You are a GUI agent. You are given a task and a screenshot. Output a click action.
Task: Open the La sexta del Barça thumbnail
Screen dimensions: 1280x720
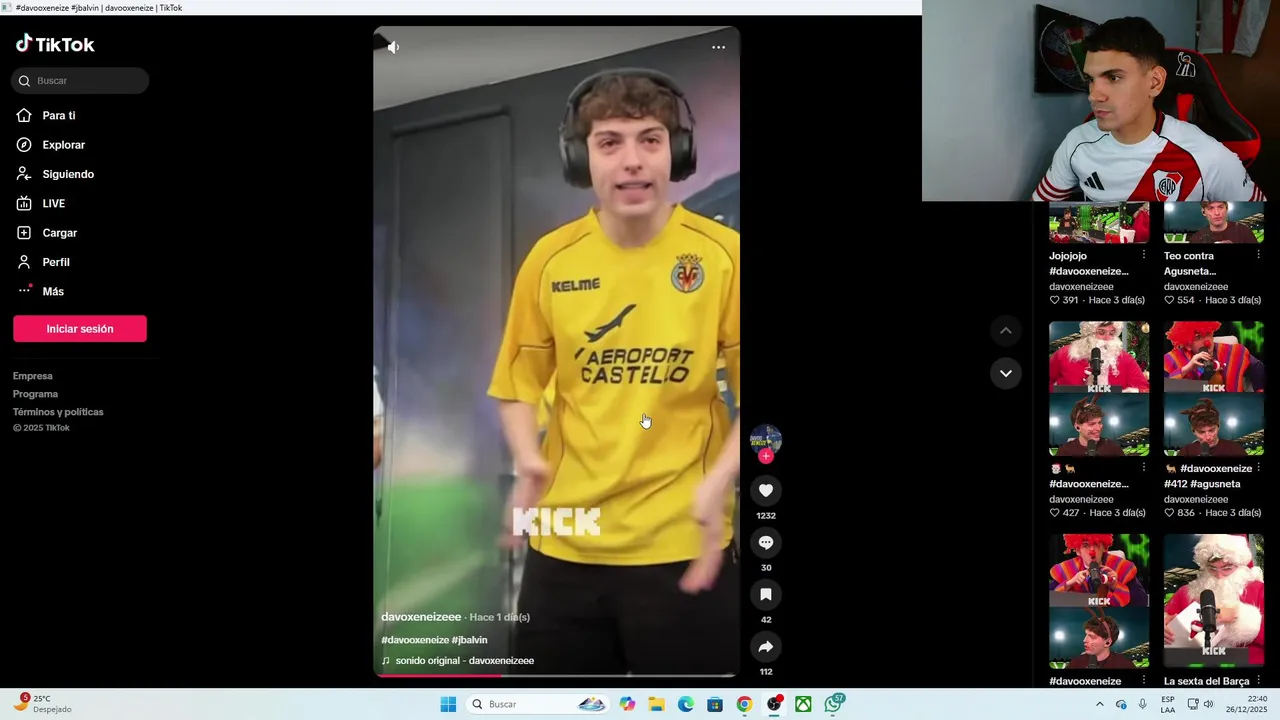pos(1214,601)
